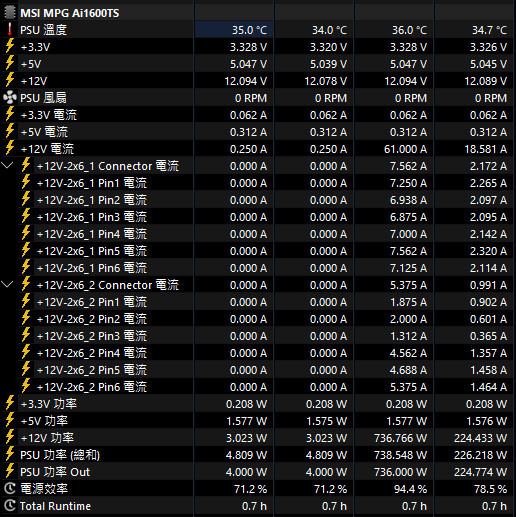Click the 4.562 A value in 2x6_2 Pin4 row
516x517 pixels.
(408, 353)
